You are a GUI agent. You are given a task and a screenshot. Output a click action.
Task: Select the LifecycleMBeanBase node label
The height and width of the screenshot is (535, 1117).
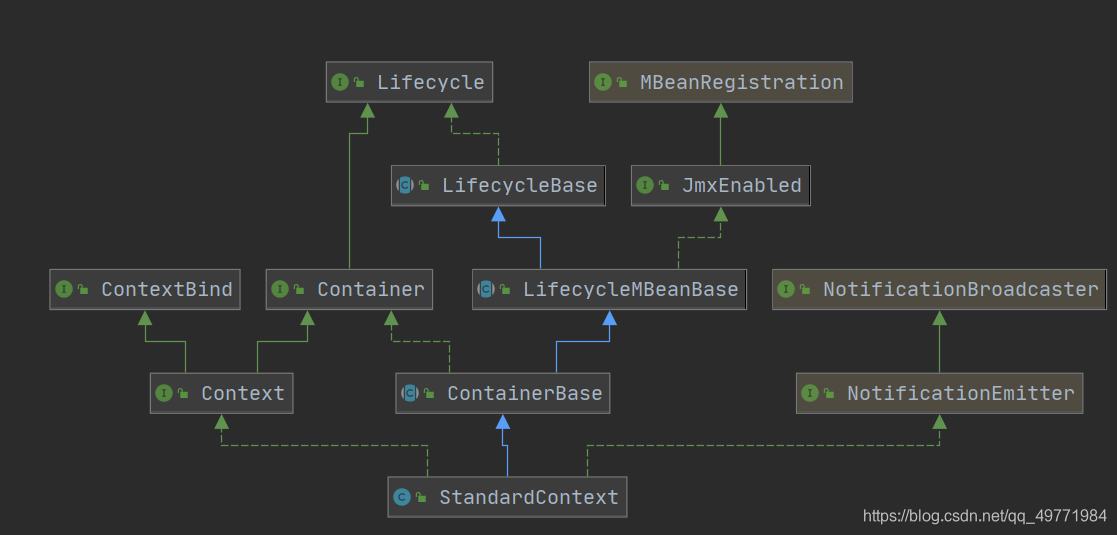point(630,290)
